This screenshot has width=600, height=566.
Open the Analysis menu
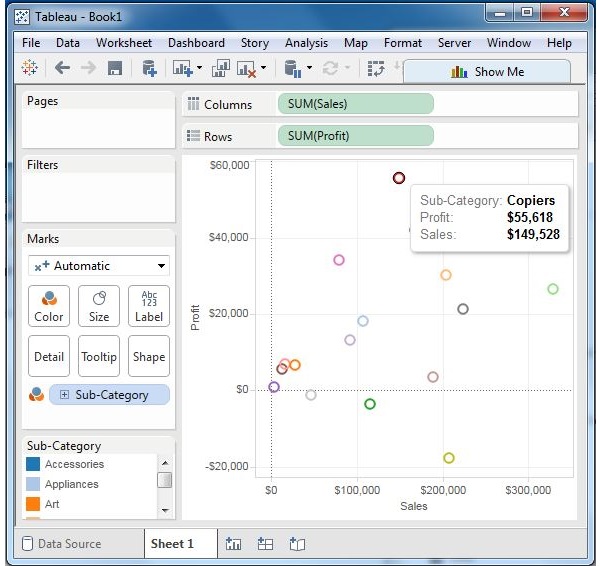pyautogui.click(x=306, y=43)
